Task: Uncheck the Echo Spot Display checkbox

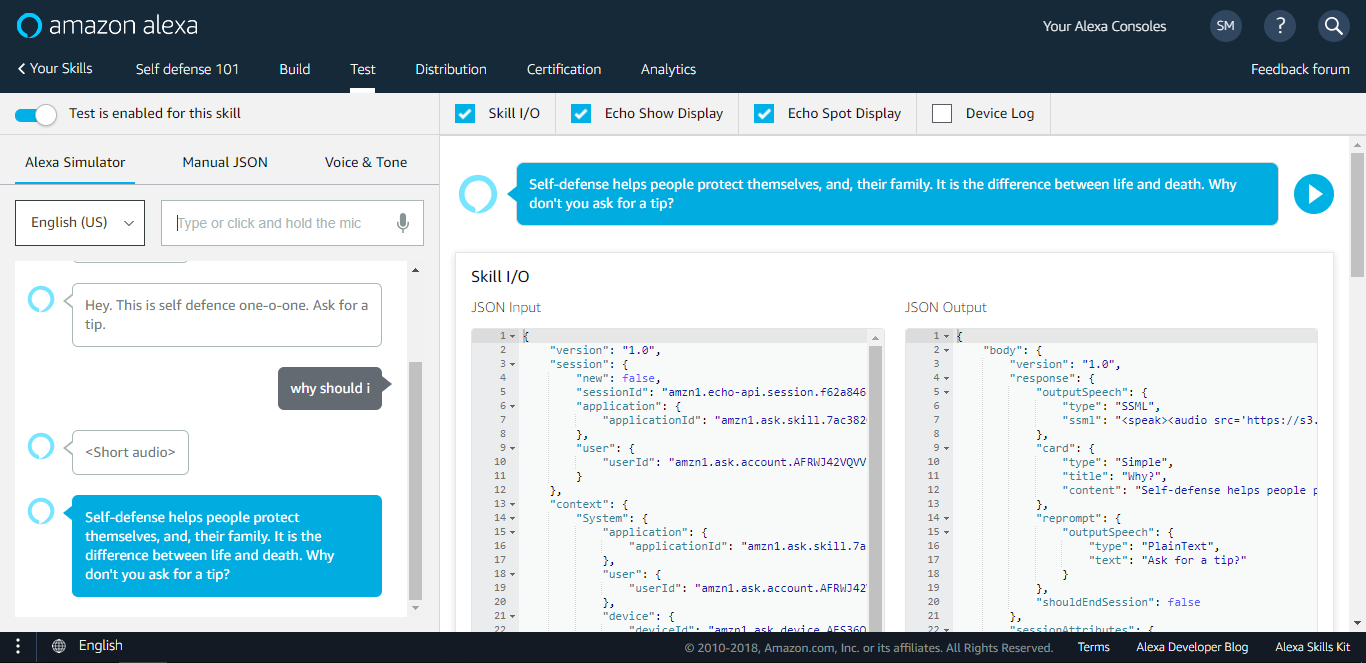Action: pos(764,113)
